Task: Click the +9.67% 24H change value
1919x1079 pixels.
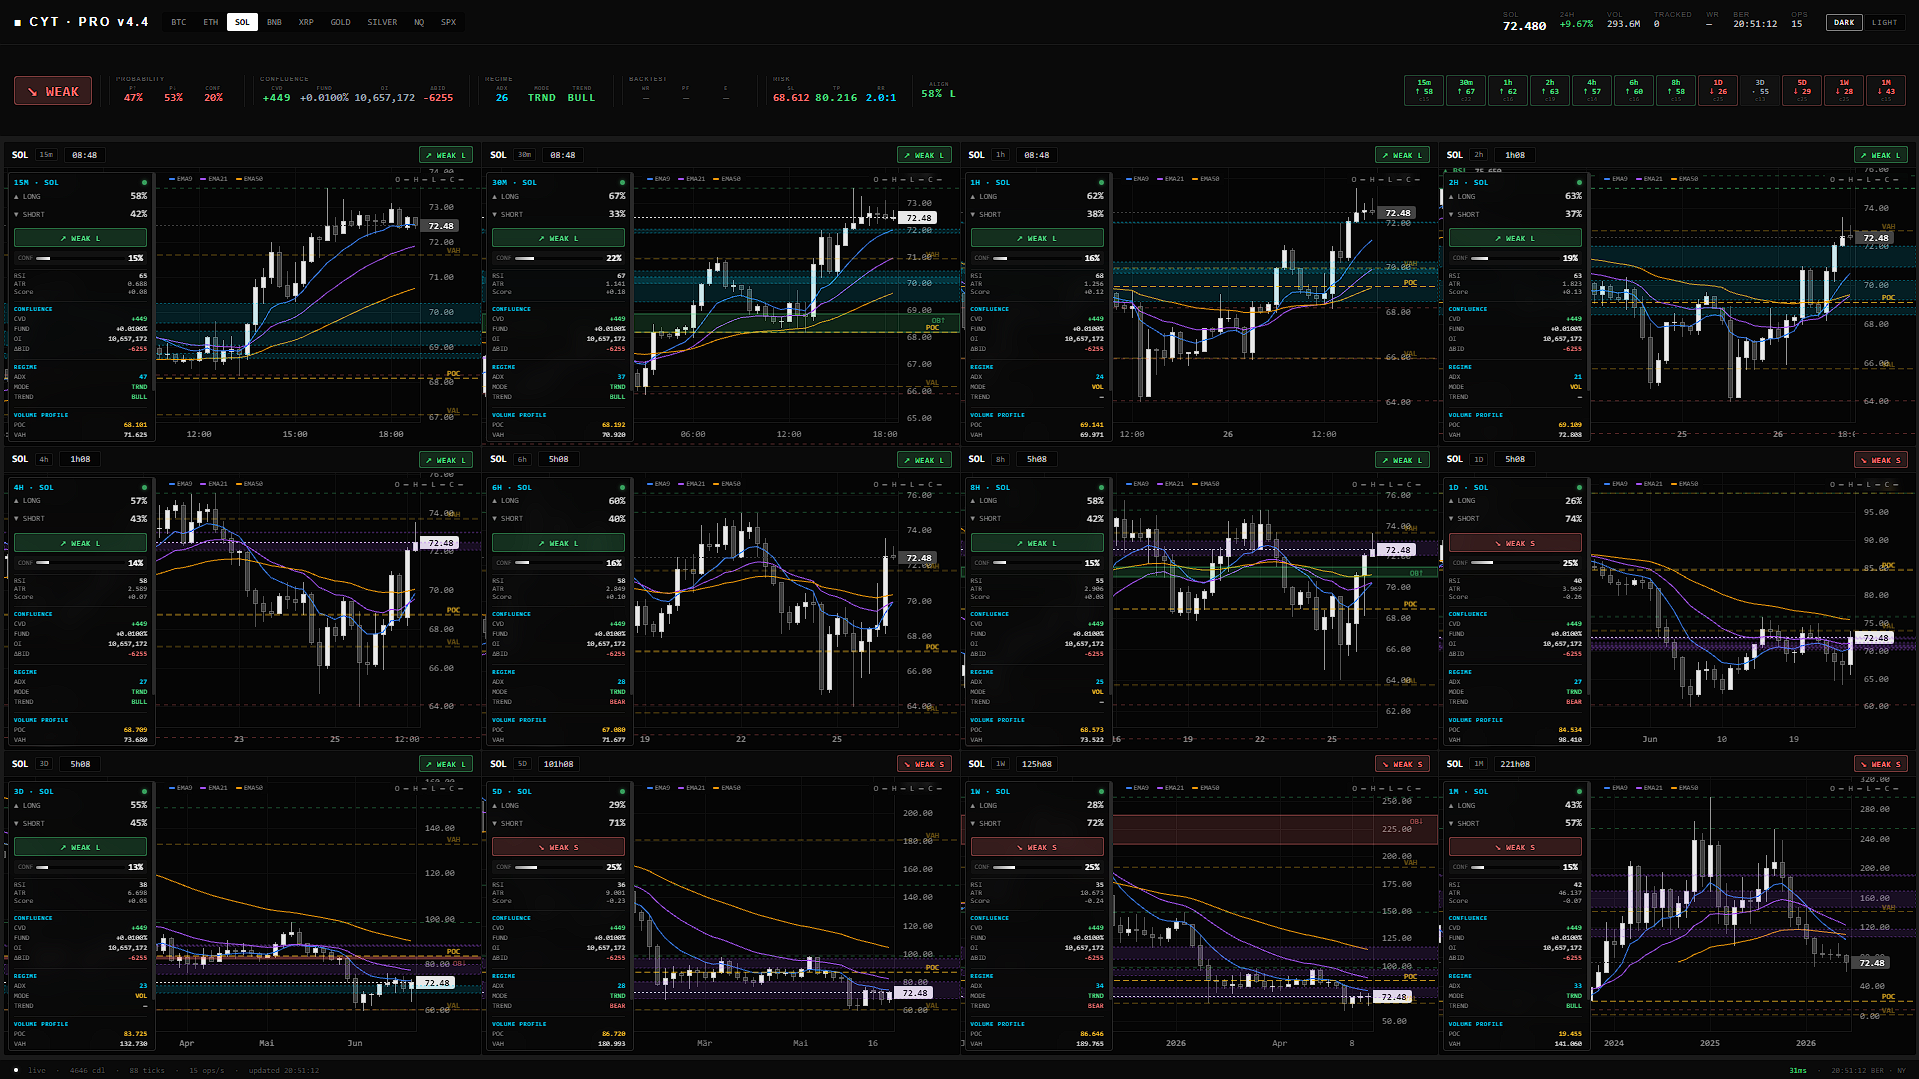Action: [x=1576, y=24]
